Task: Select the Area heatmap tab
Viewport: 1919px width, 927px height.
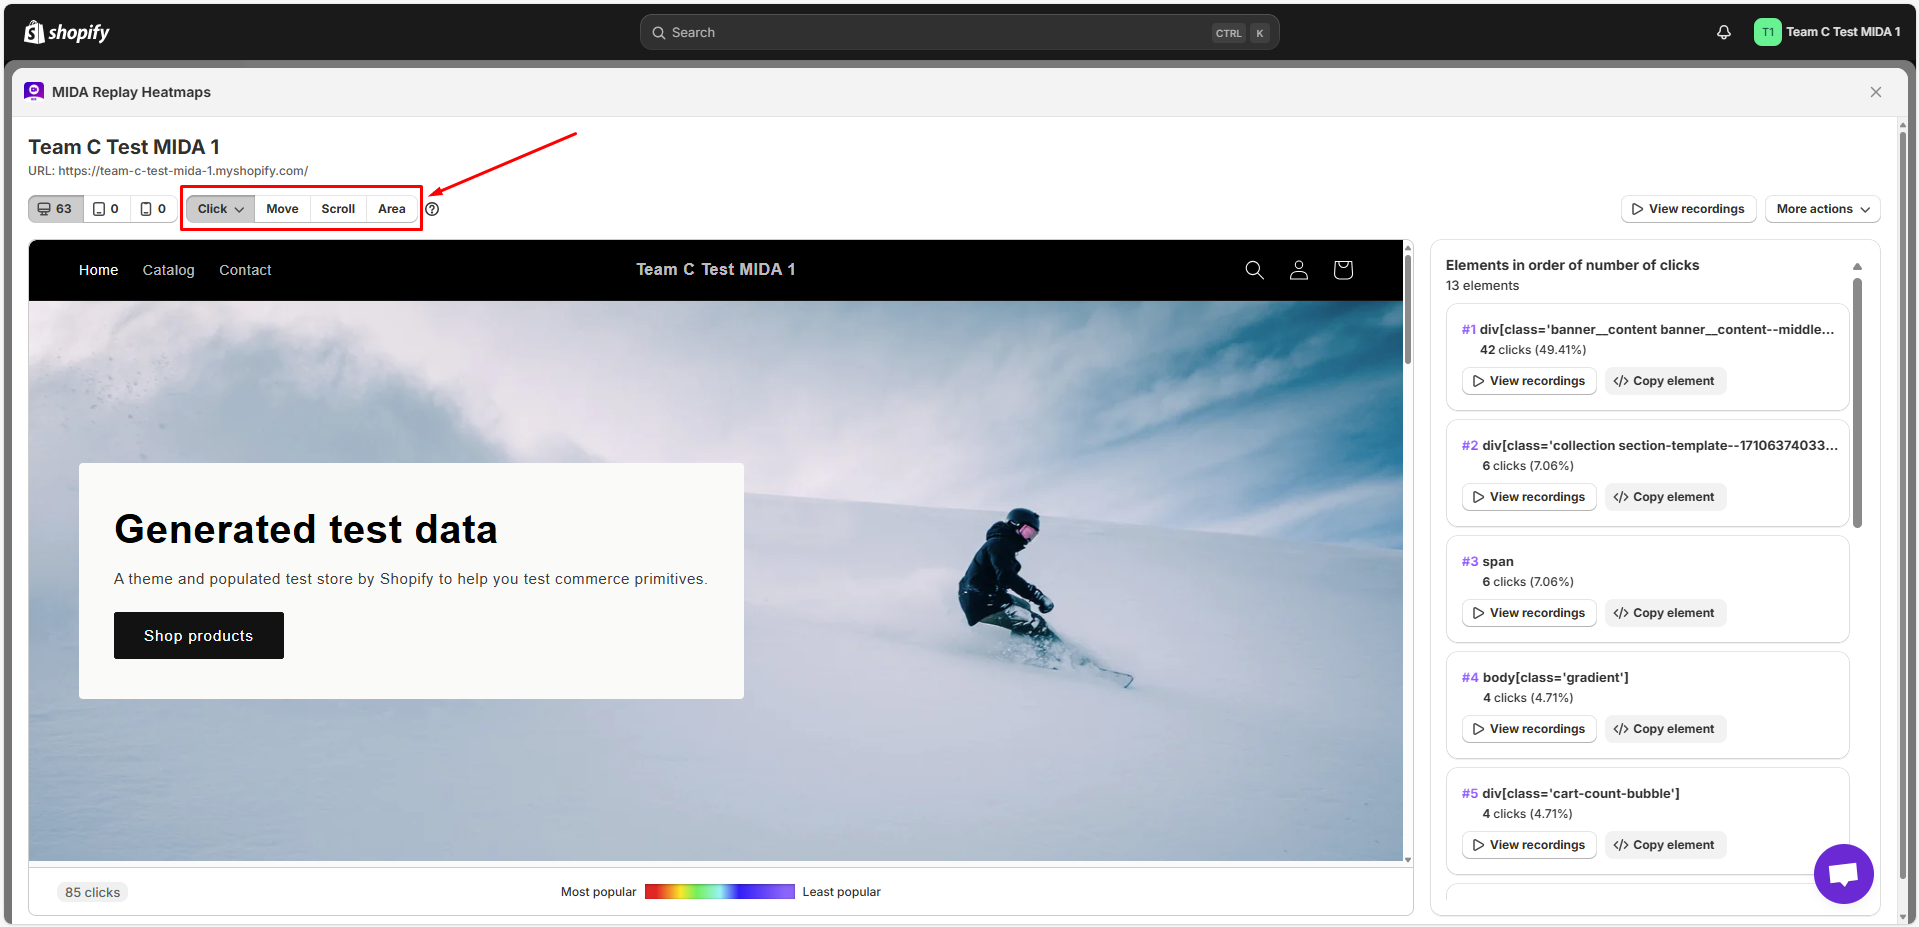Action: pyautogui.click(x=391, y=209)
